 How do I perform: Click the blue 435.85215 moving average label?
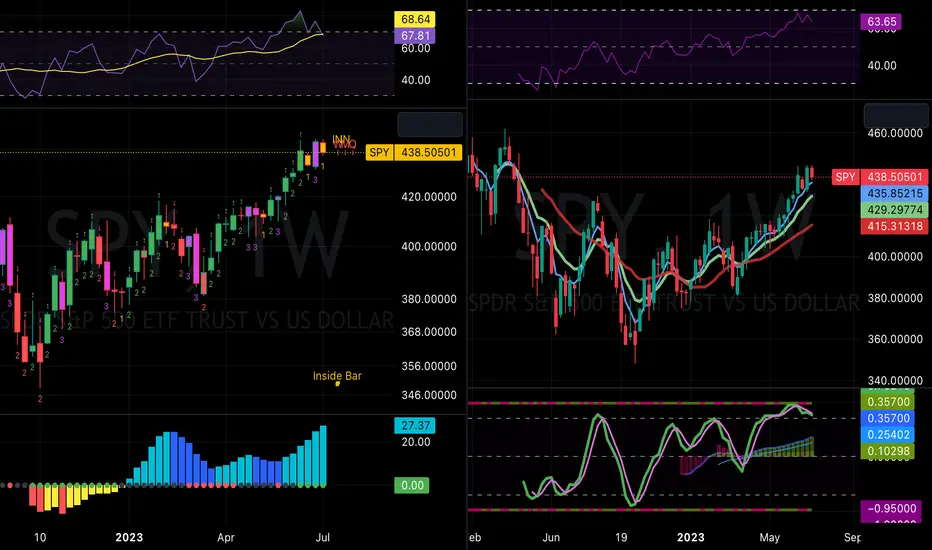(x=895, y=193)
